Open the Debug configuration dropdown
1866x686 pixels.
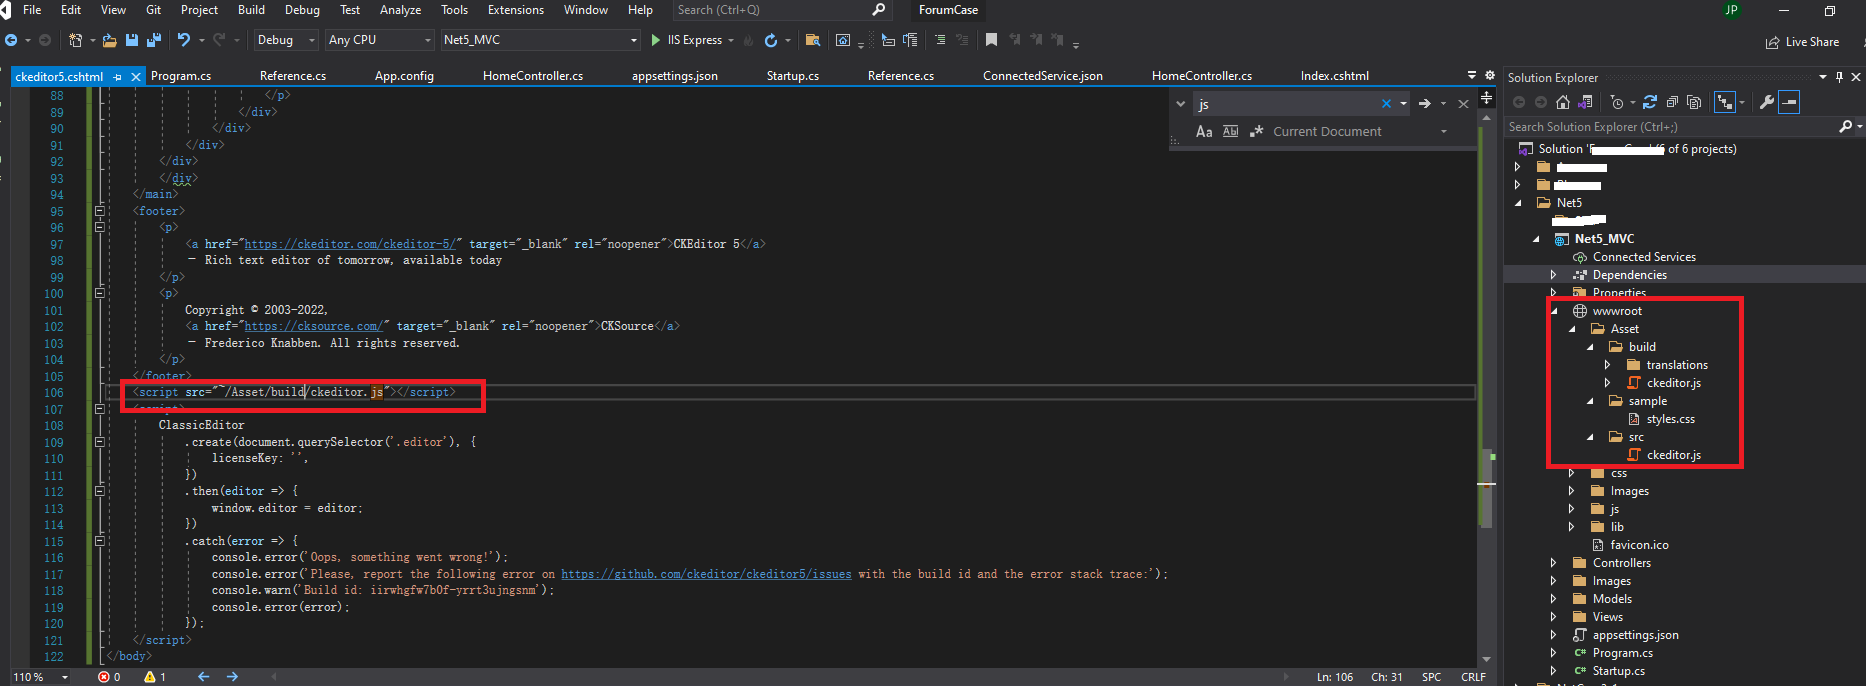(x=285, y=40)
